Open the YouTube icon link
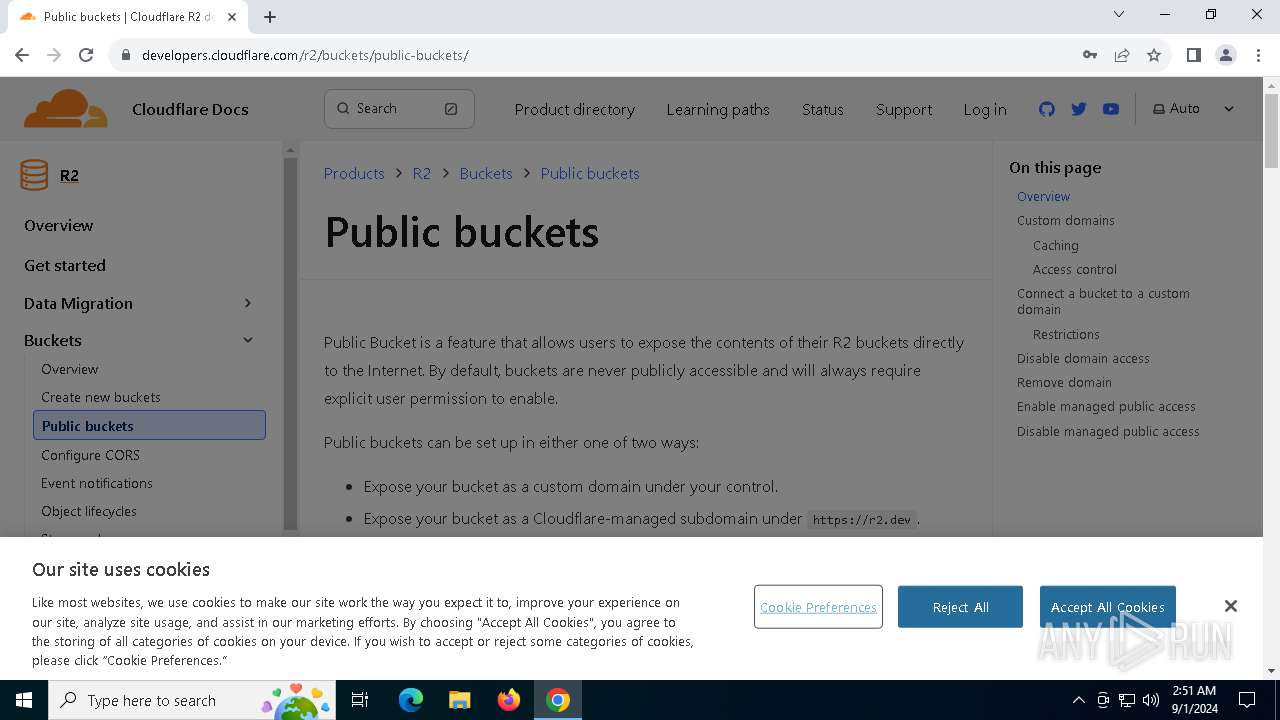This screenshot has height=720, width=1280. 1111,109
